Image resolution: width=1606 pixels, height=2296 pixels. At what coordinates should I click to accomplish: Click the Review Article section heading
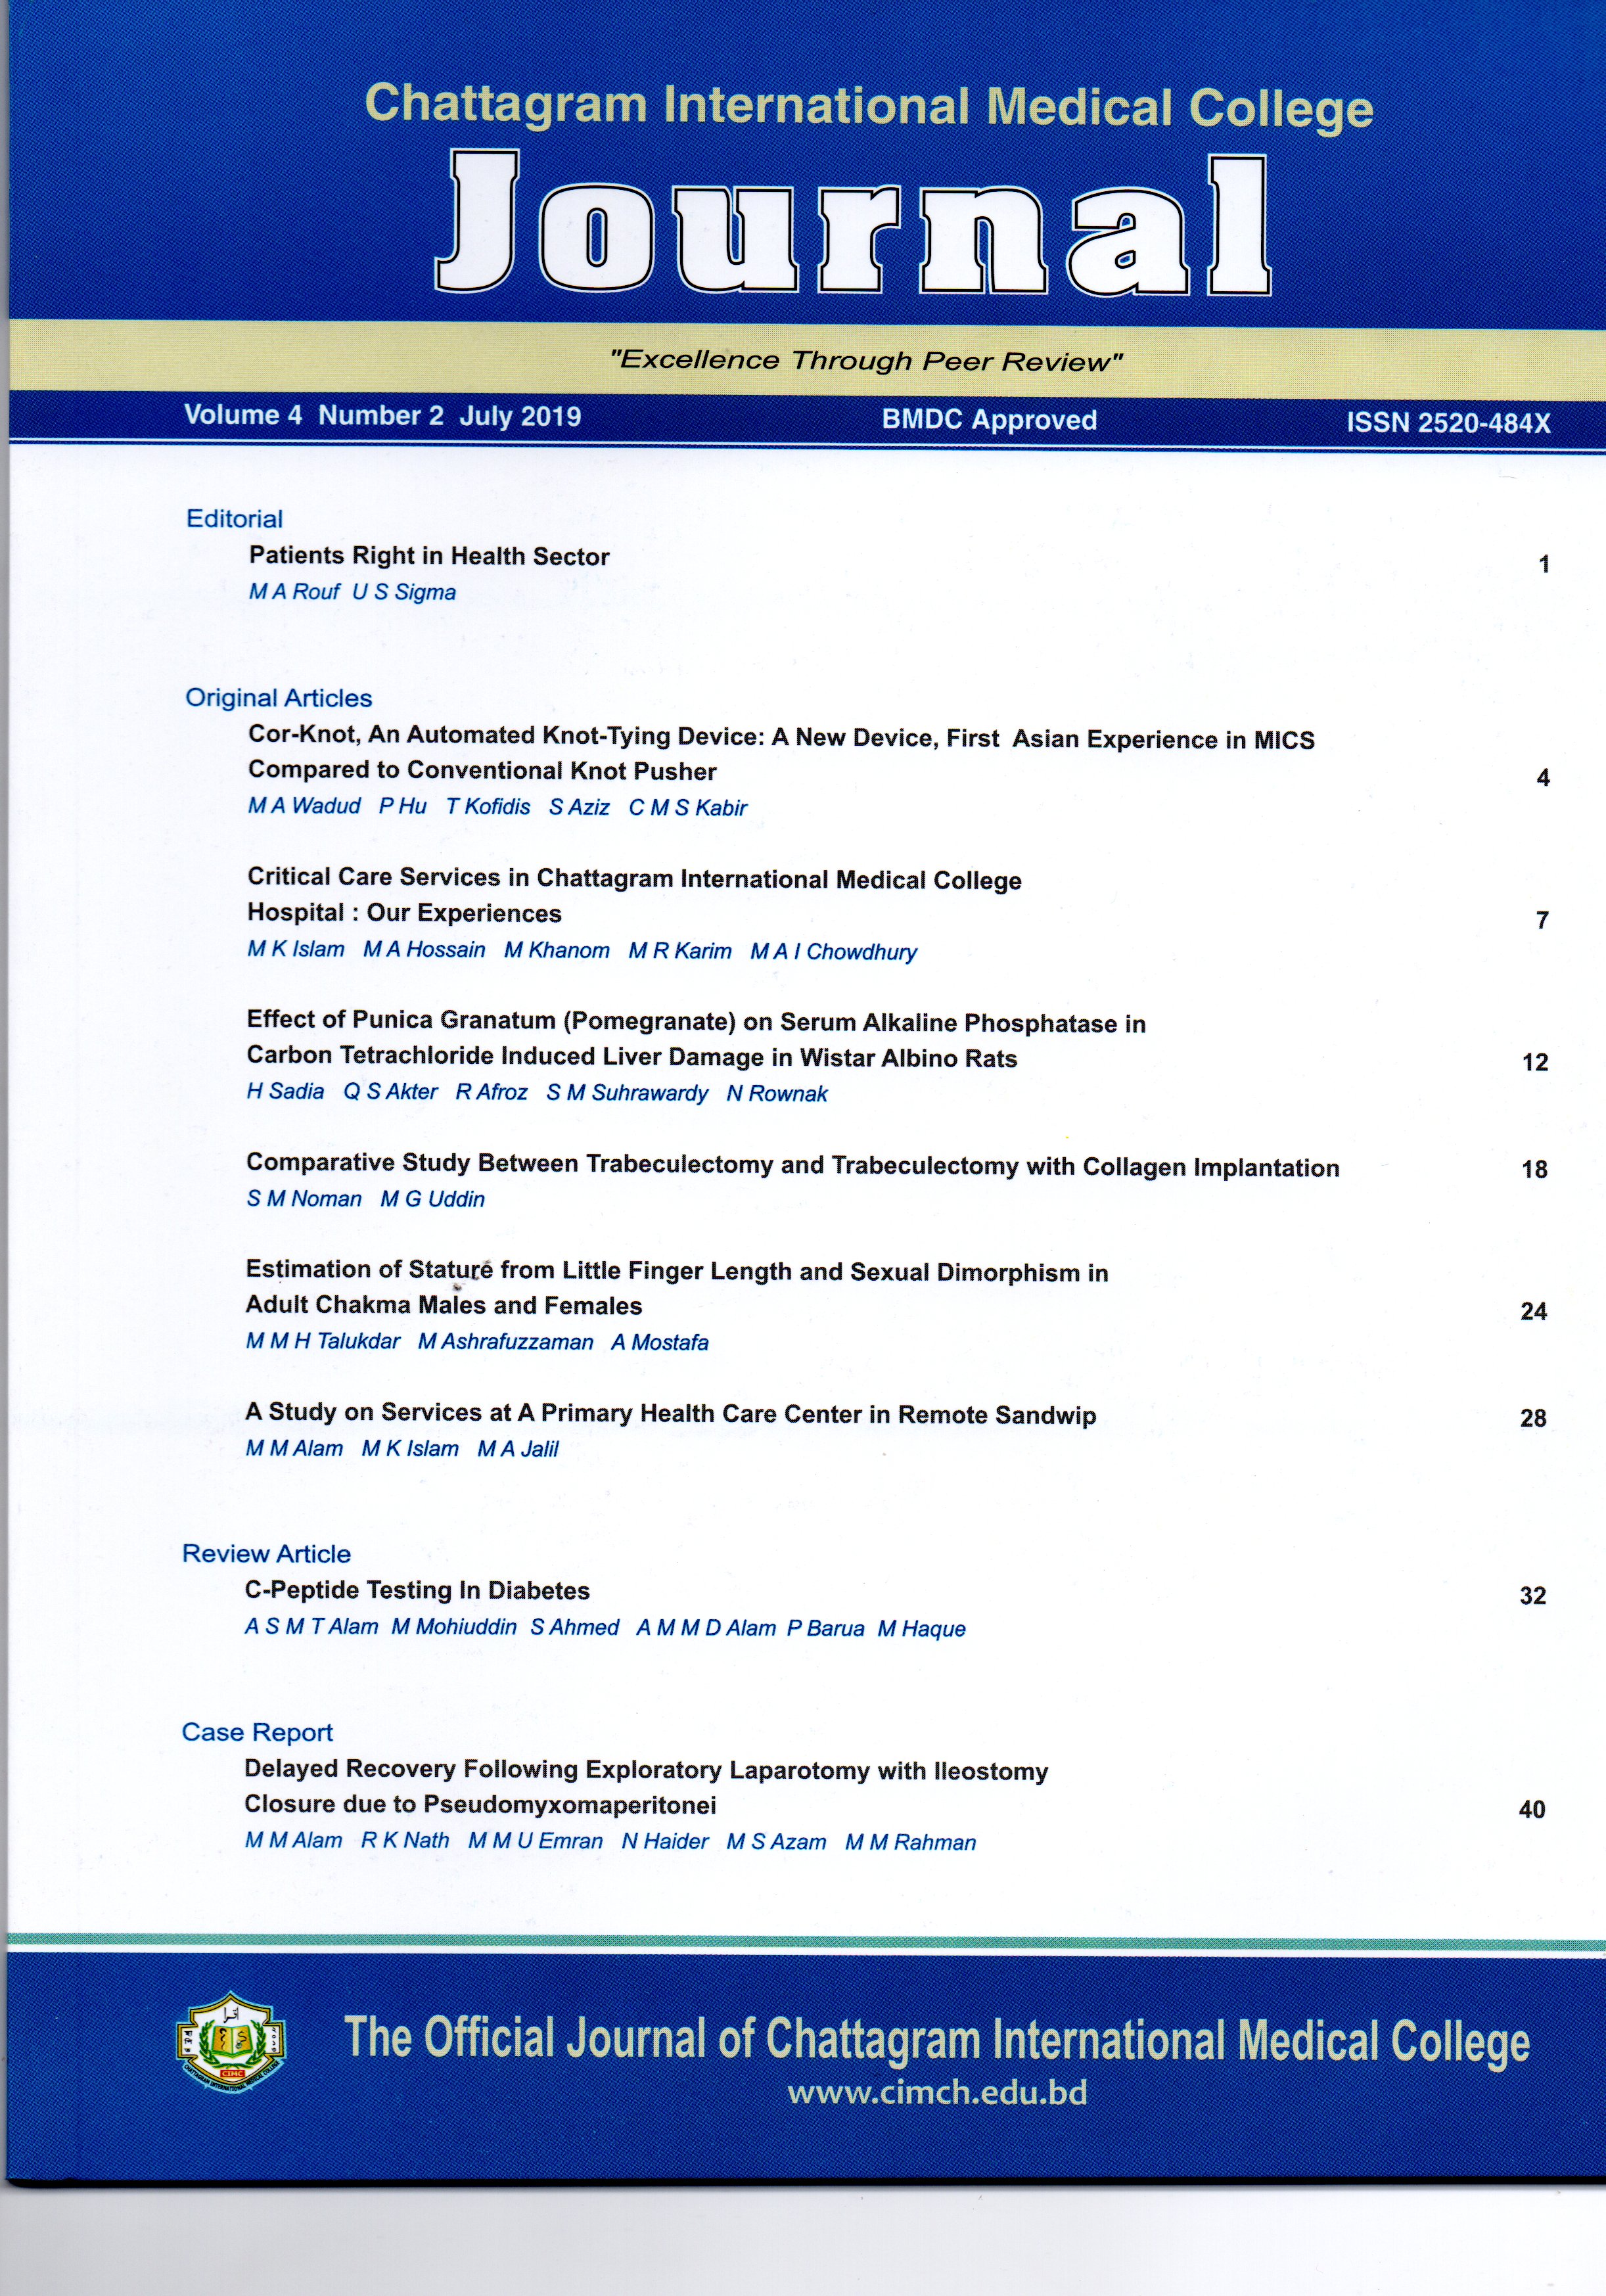[x=266, y=1554]
